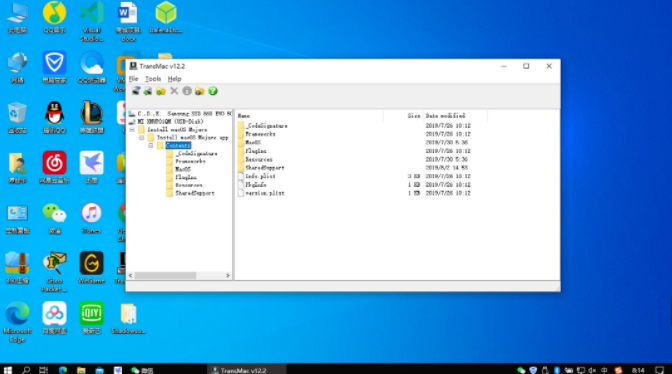The image size is (672, 374).
Task: Select the Cisco Packet Tracer desktop icon
Action: point(54,272)
